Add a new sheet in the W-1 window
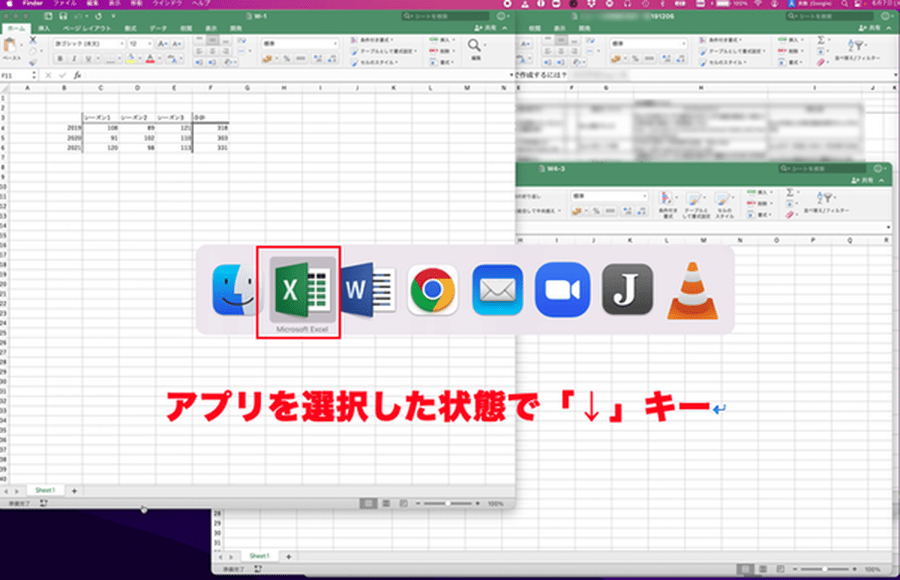 coord(74,491)
